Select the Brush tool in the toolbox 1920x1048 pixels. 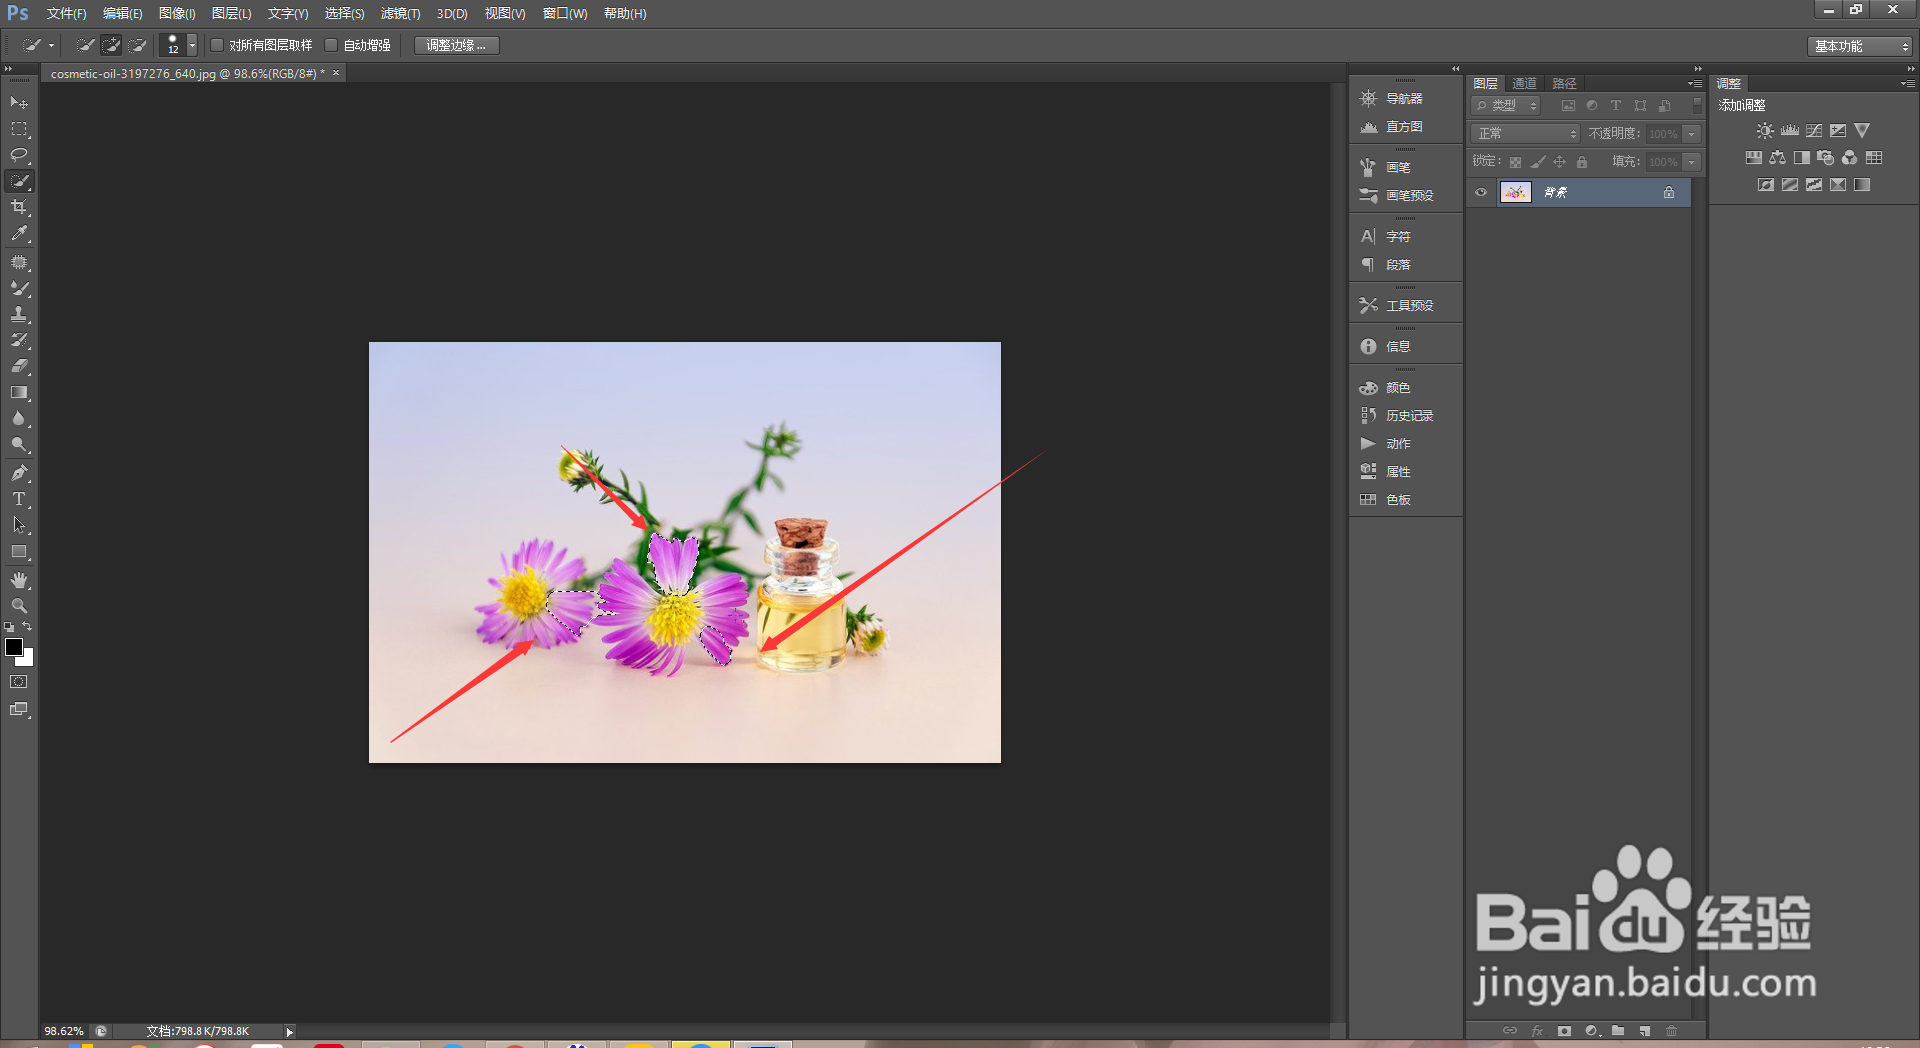click(19, 288)
